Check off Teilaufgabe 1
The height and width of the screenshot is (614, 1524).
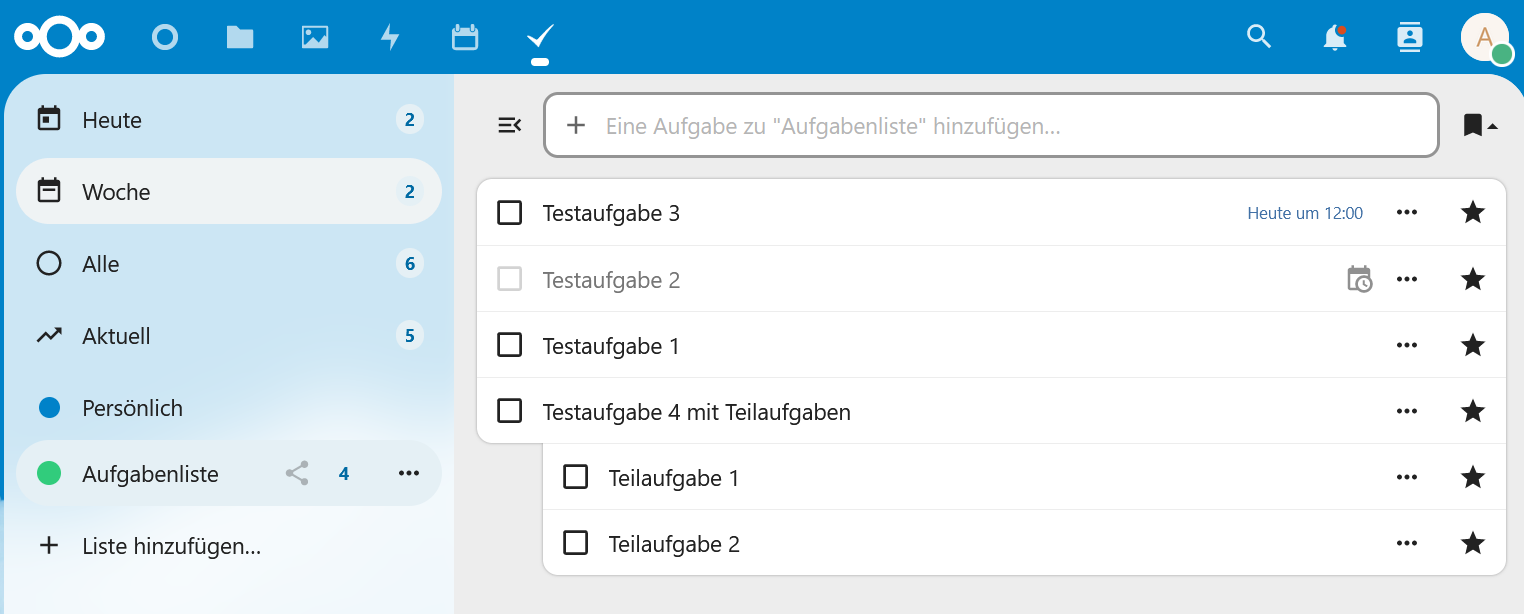tap(575, 477)
